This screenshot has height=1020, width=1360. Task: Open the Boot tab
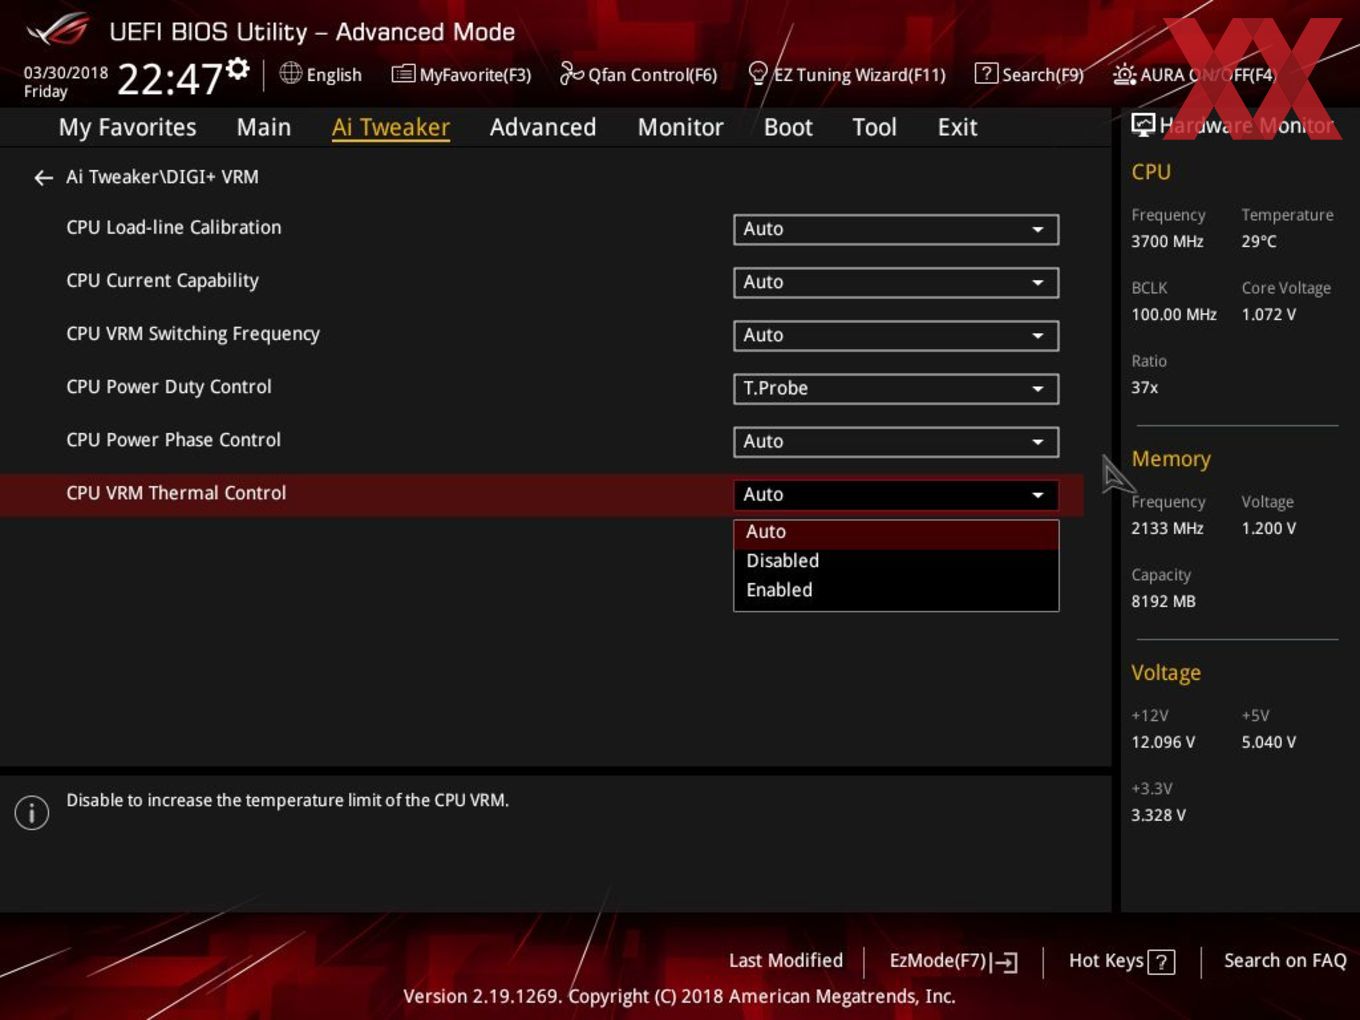coord(788,127)
